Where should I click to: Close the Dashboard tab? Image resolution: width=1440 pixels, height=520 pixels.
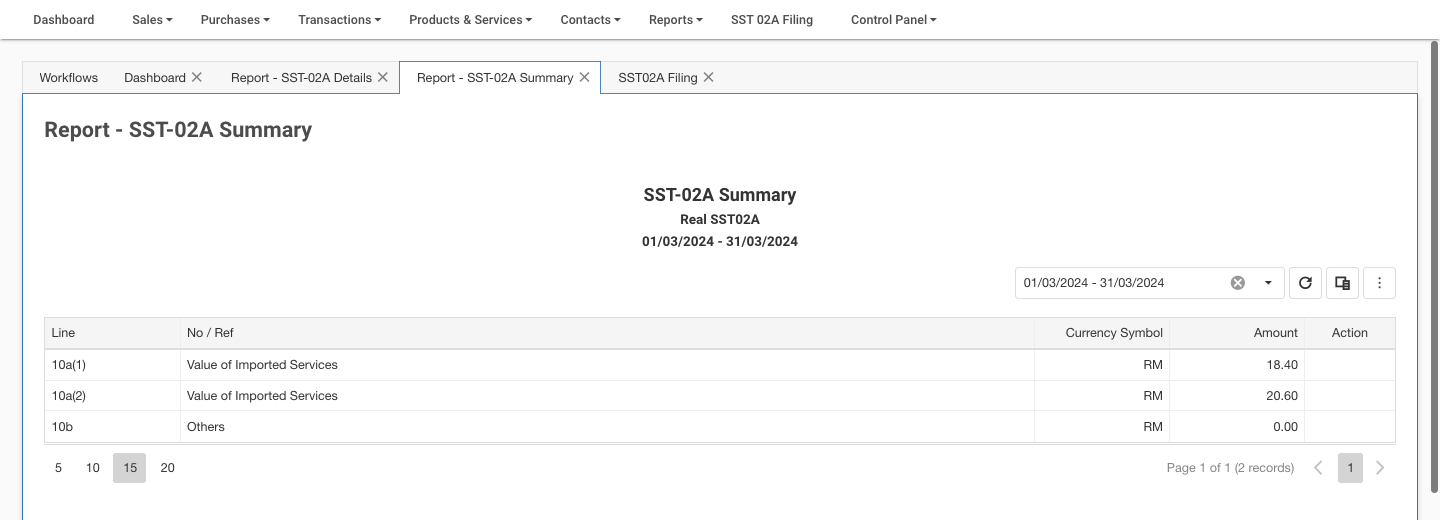click(x=197, y=77)
